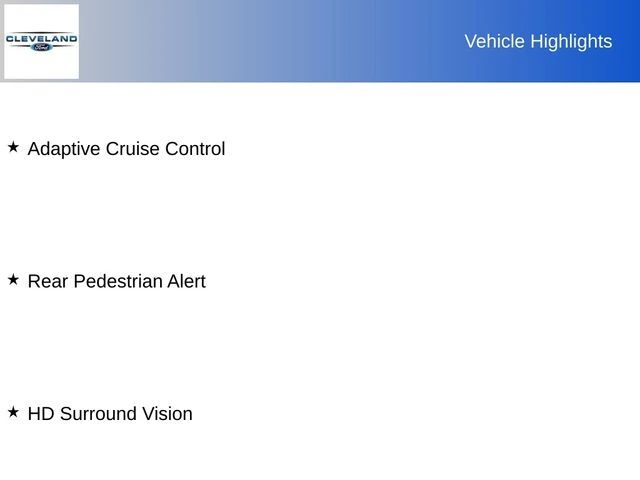
Task: Click the blue gradient header banner
Action: (x=300, y=41)
